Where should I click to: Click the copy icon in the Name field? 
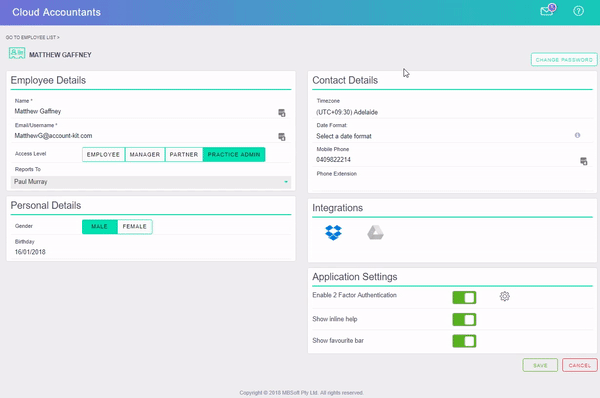pos(282,113)
